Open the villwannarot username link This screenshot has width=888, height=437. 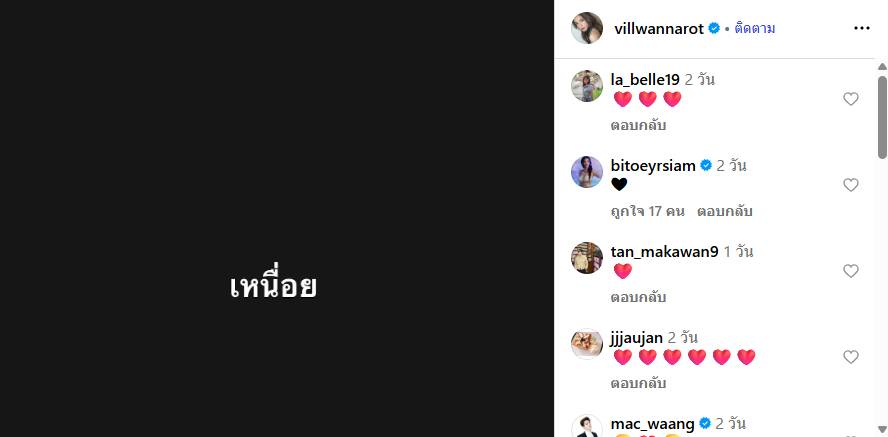(x=659, y=28)
